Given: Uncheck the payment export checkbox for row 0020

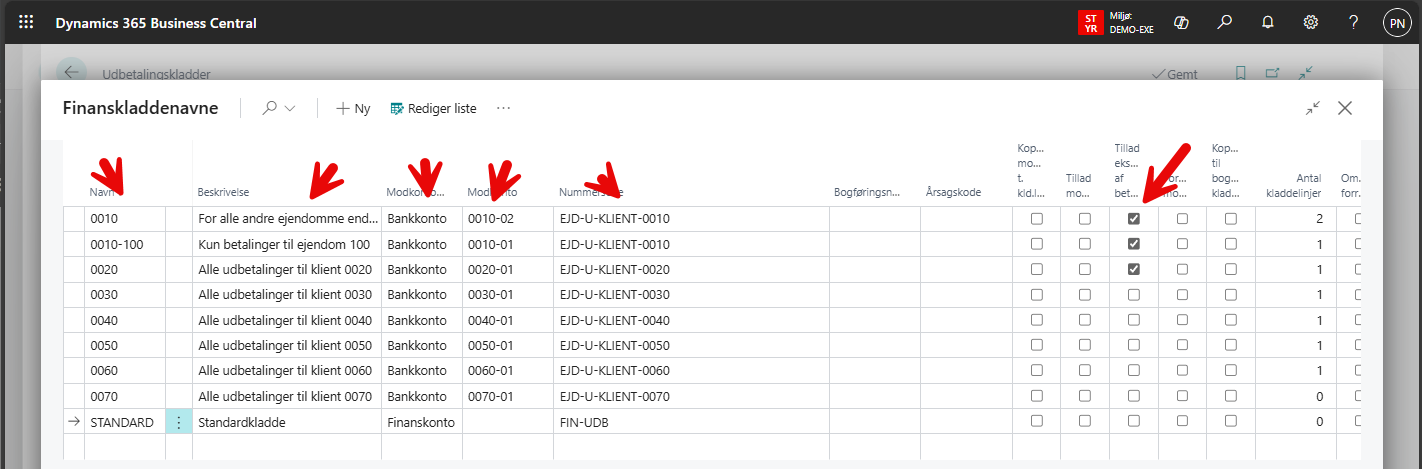Looking at the screenshot, I should pos(1133,269).
